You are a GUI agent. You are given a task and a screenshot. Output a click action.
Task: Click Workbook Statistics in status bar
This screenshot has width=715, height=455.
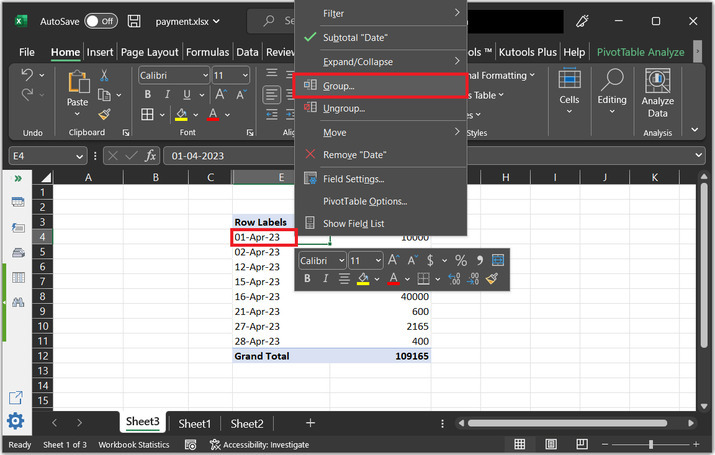click(x=134, y=445)
